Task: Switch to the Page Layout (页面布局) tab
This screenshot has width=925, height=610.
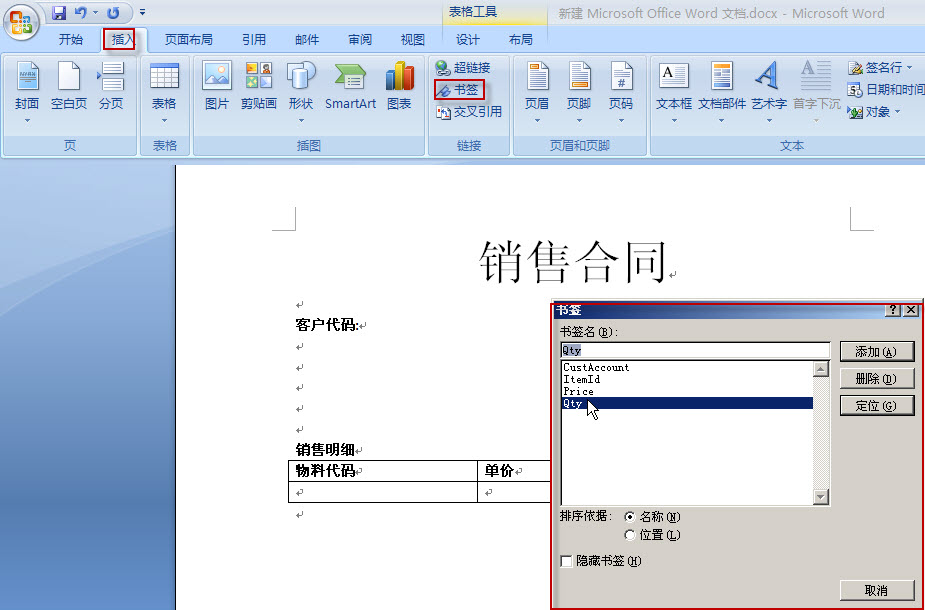Action: pos(188,40)
